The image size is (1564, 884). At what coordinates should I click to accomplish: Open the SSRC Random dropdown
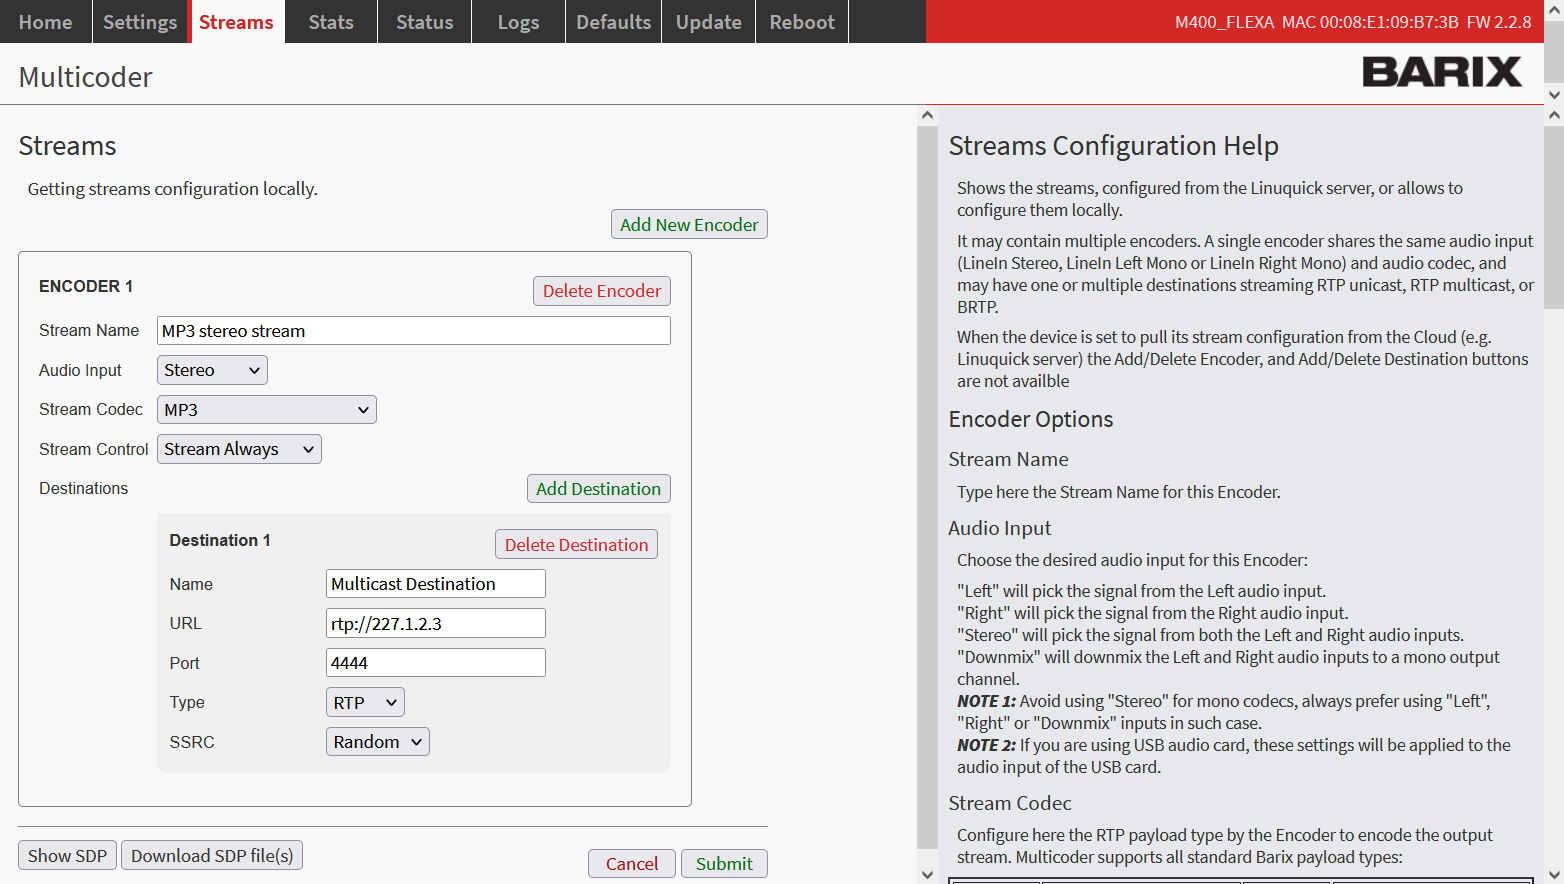pyautogui.click(x=377, y=742)
